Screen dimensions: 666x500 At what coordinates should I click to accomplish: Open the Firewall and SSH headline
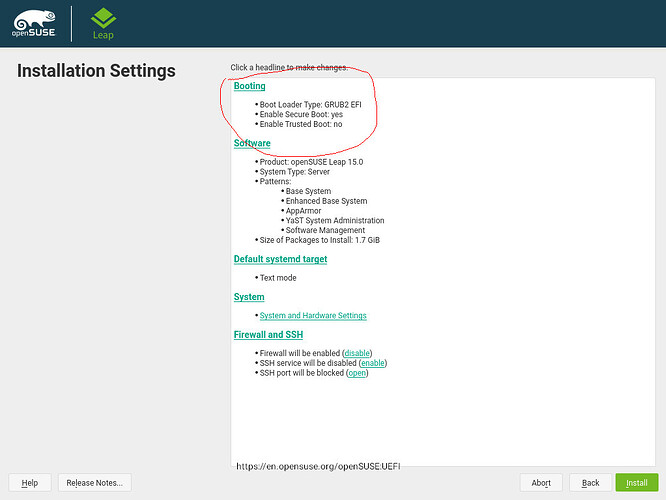(x=268, y=335)
